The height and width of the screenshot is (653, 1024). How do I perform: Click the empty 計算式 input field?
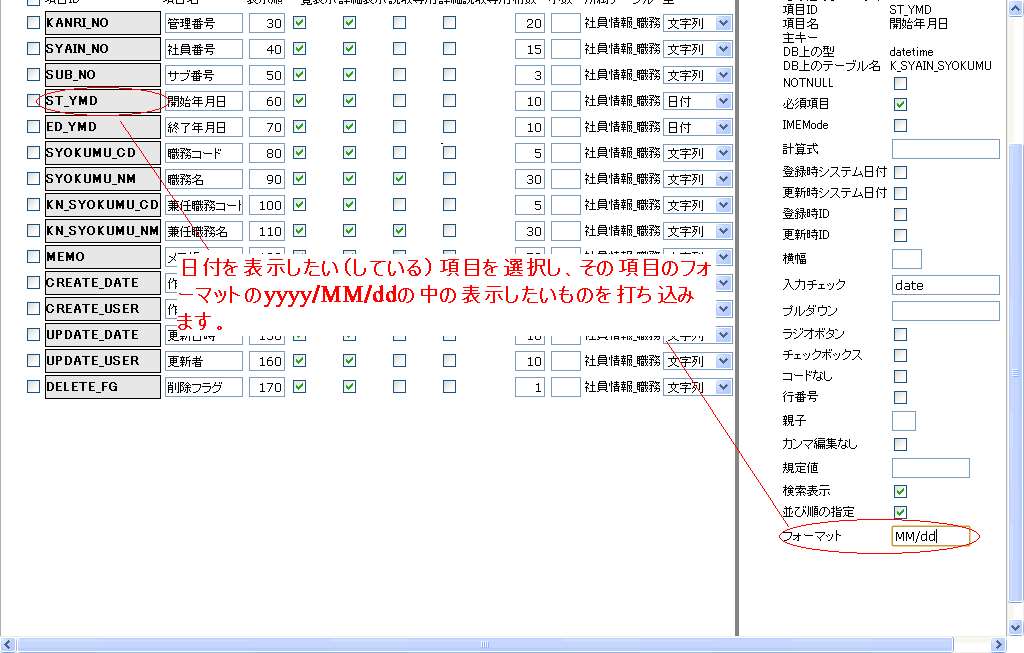945,149
